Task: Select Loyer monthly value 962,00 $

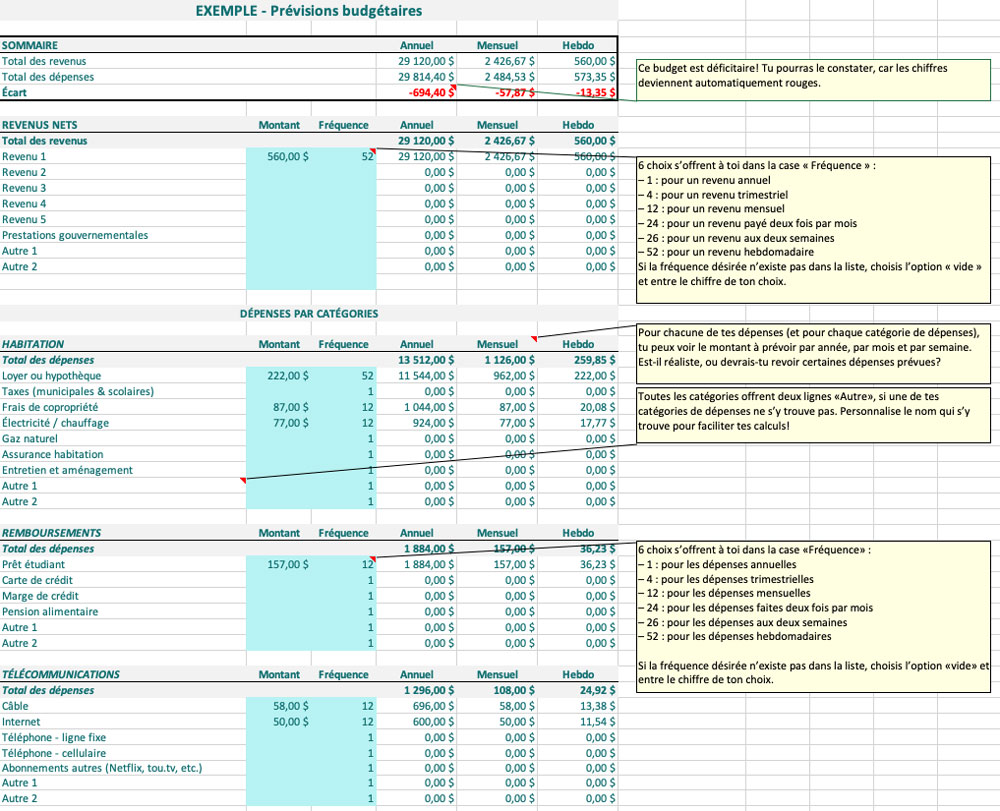Action: pos(514,376)
